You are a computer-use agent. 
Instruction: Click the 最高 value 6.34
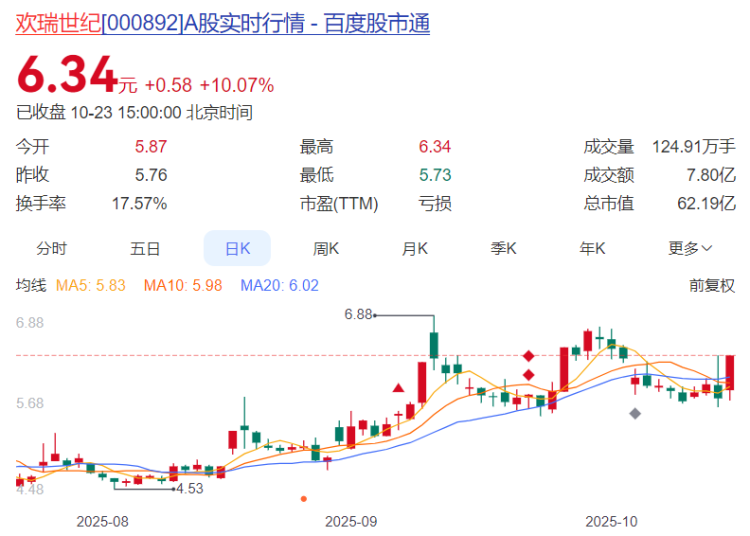pos(435,146)
